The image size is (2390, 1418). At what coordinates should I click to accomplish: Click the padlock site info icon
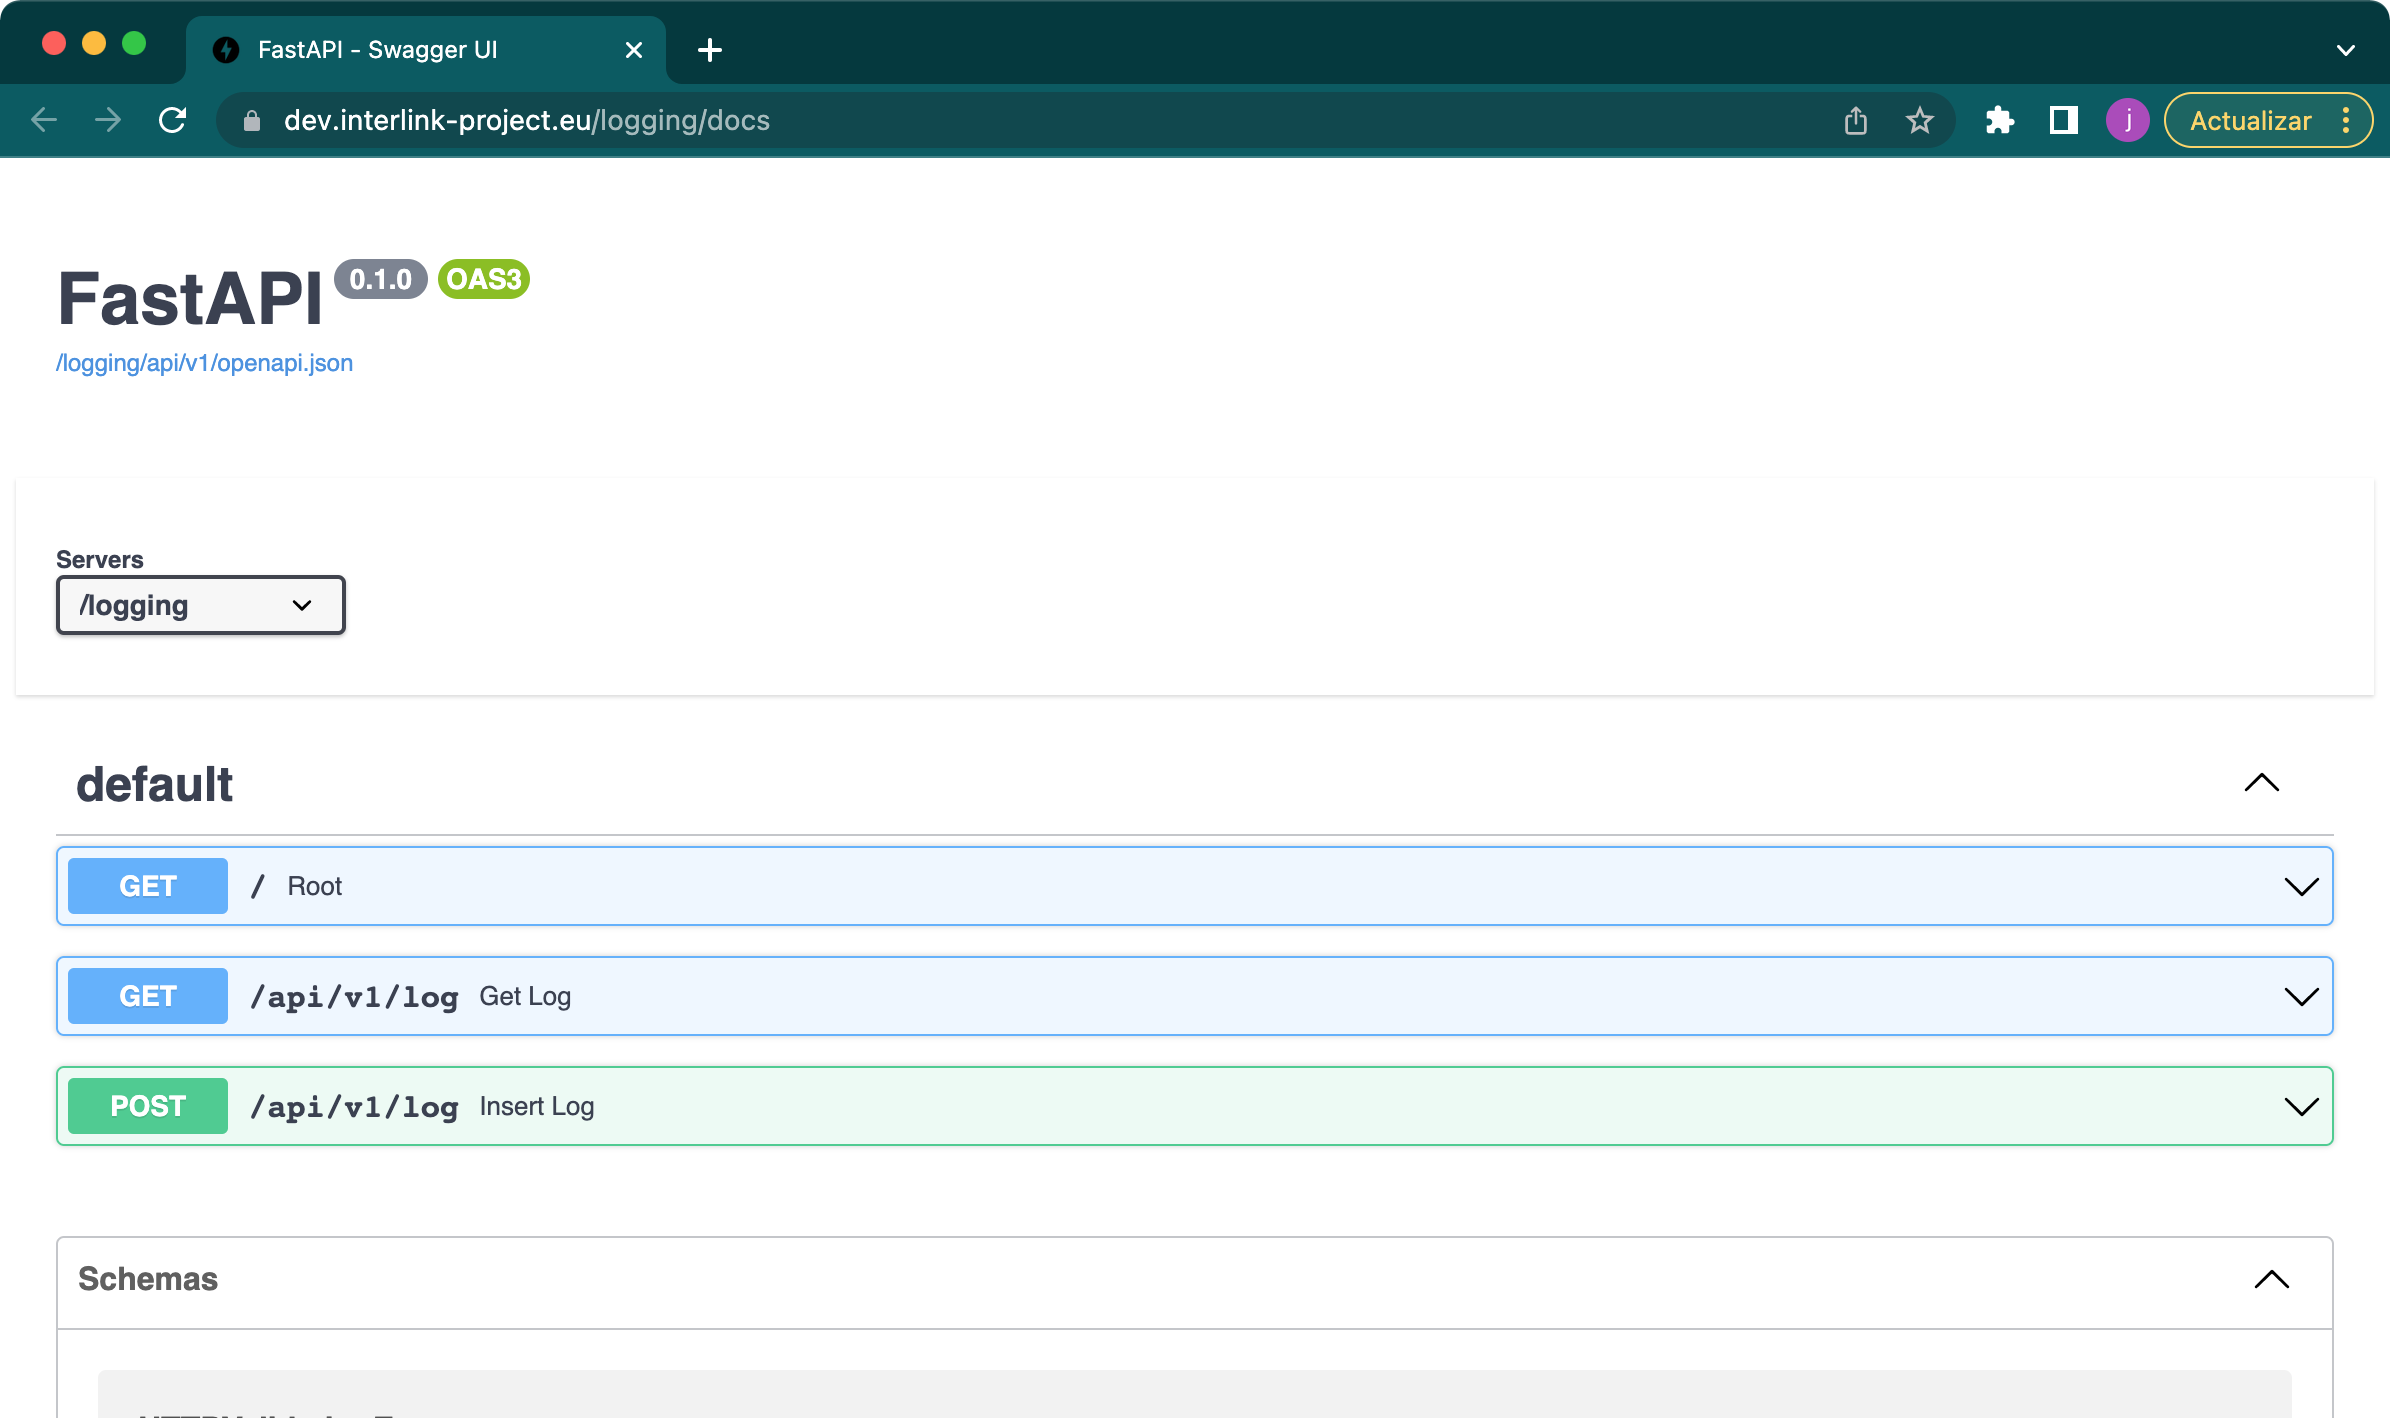(x=252, y=121)
